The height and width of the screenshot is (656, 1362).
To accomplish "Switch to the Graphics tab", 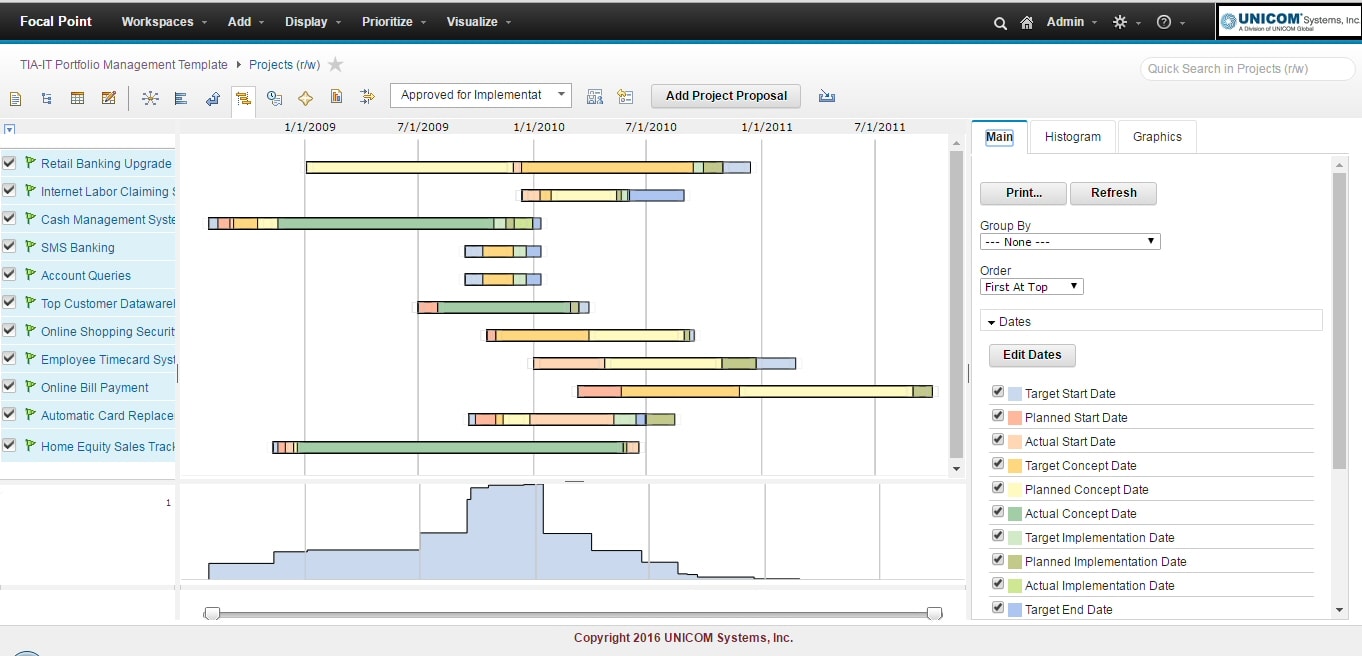I will pos(1157,137).
